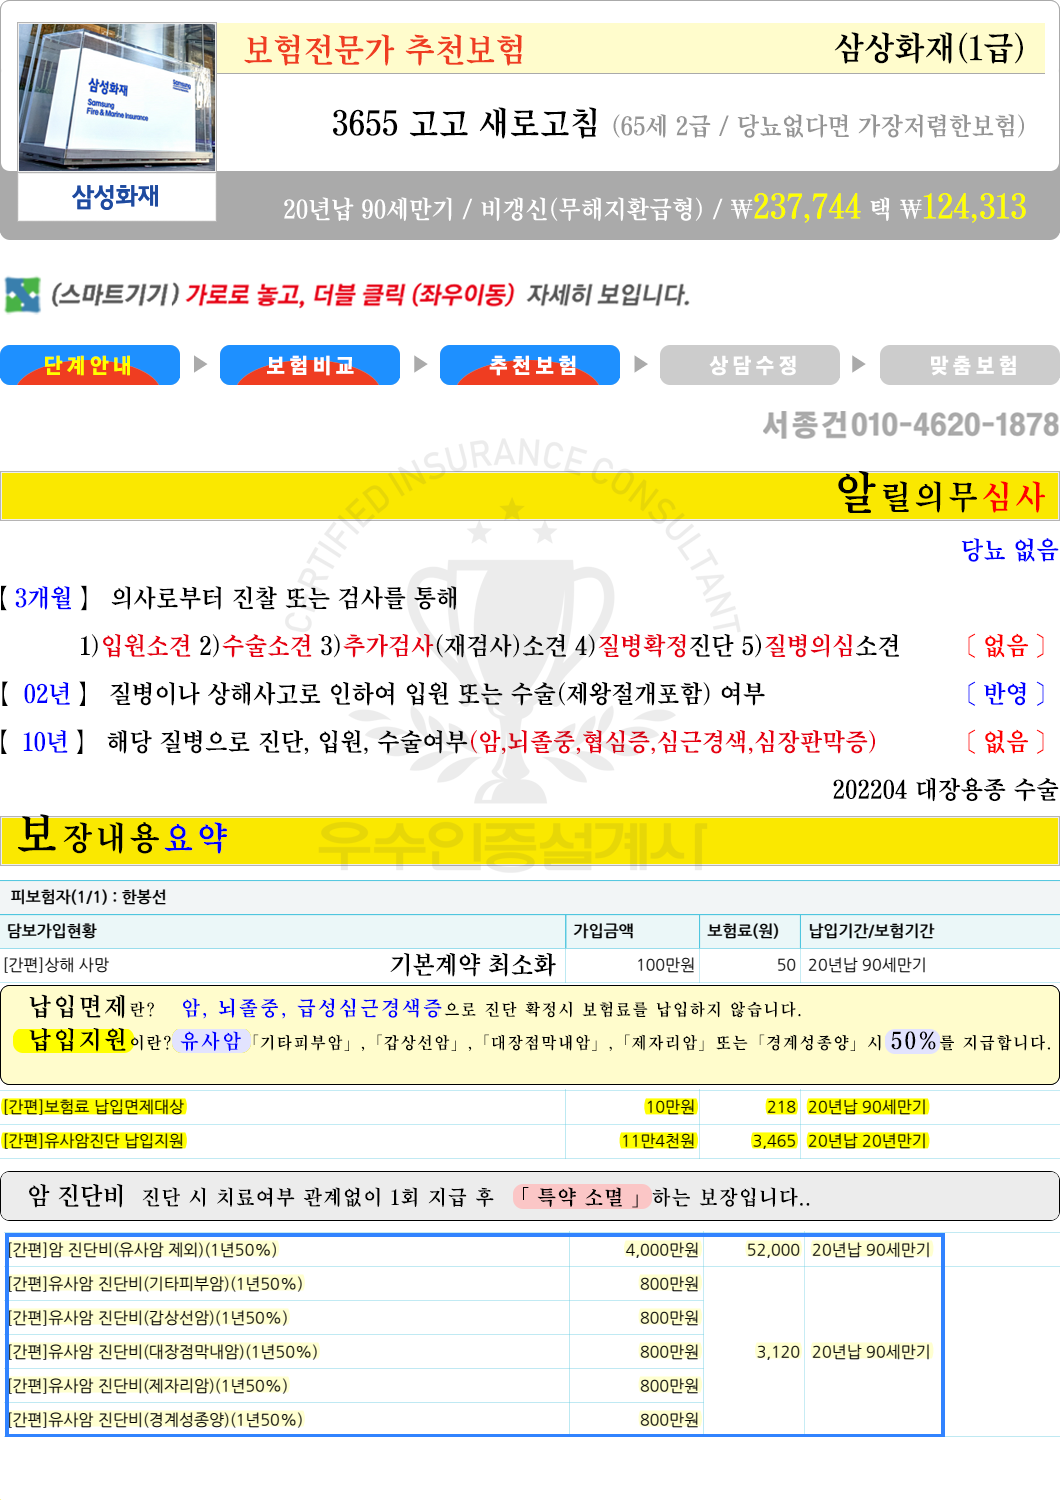Image resolution: width=1060 pixels, height=1500 pixels.
Task: Click the arrow between 상담수정 and 맞춤보험
Action: 858,364
